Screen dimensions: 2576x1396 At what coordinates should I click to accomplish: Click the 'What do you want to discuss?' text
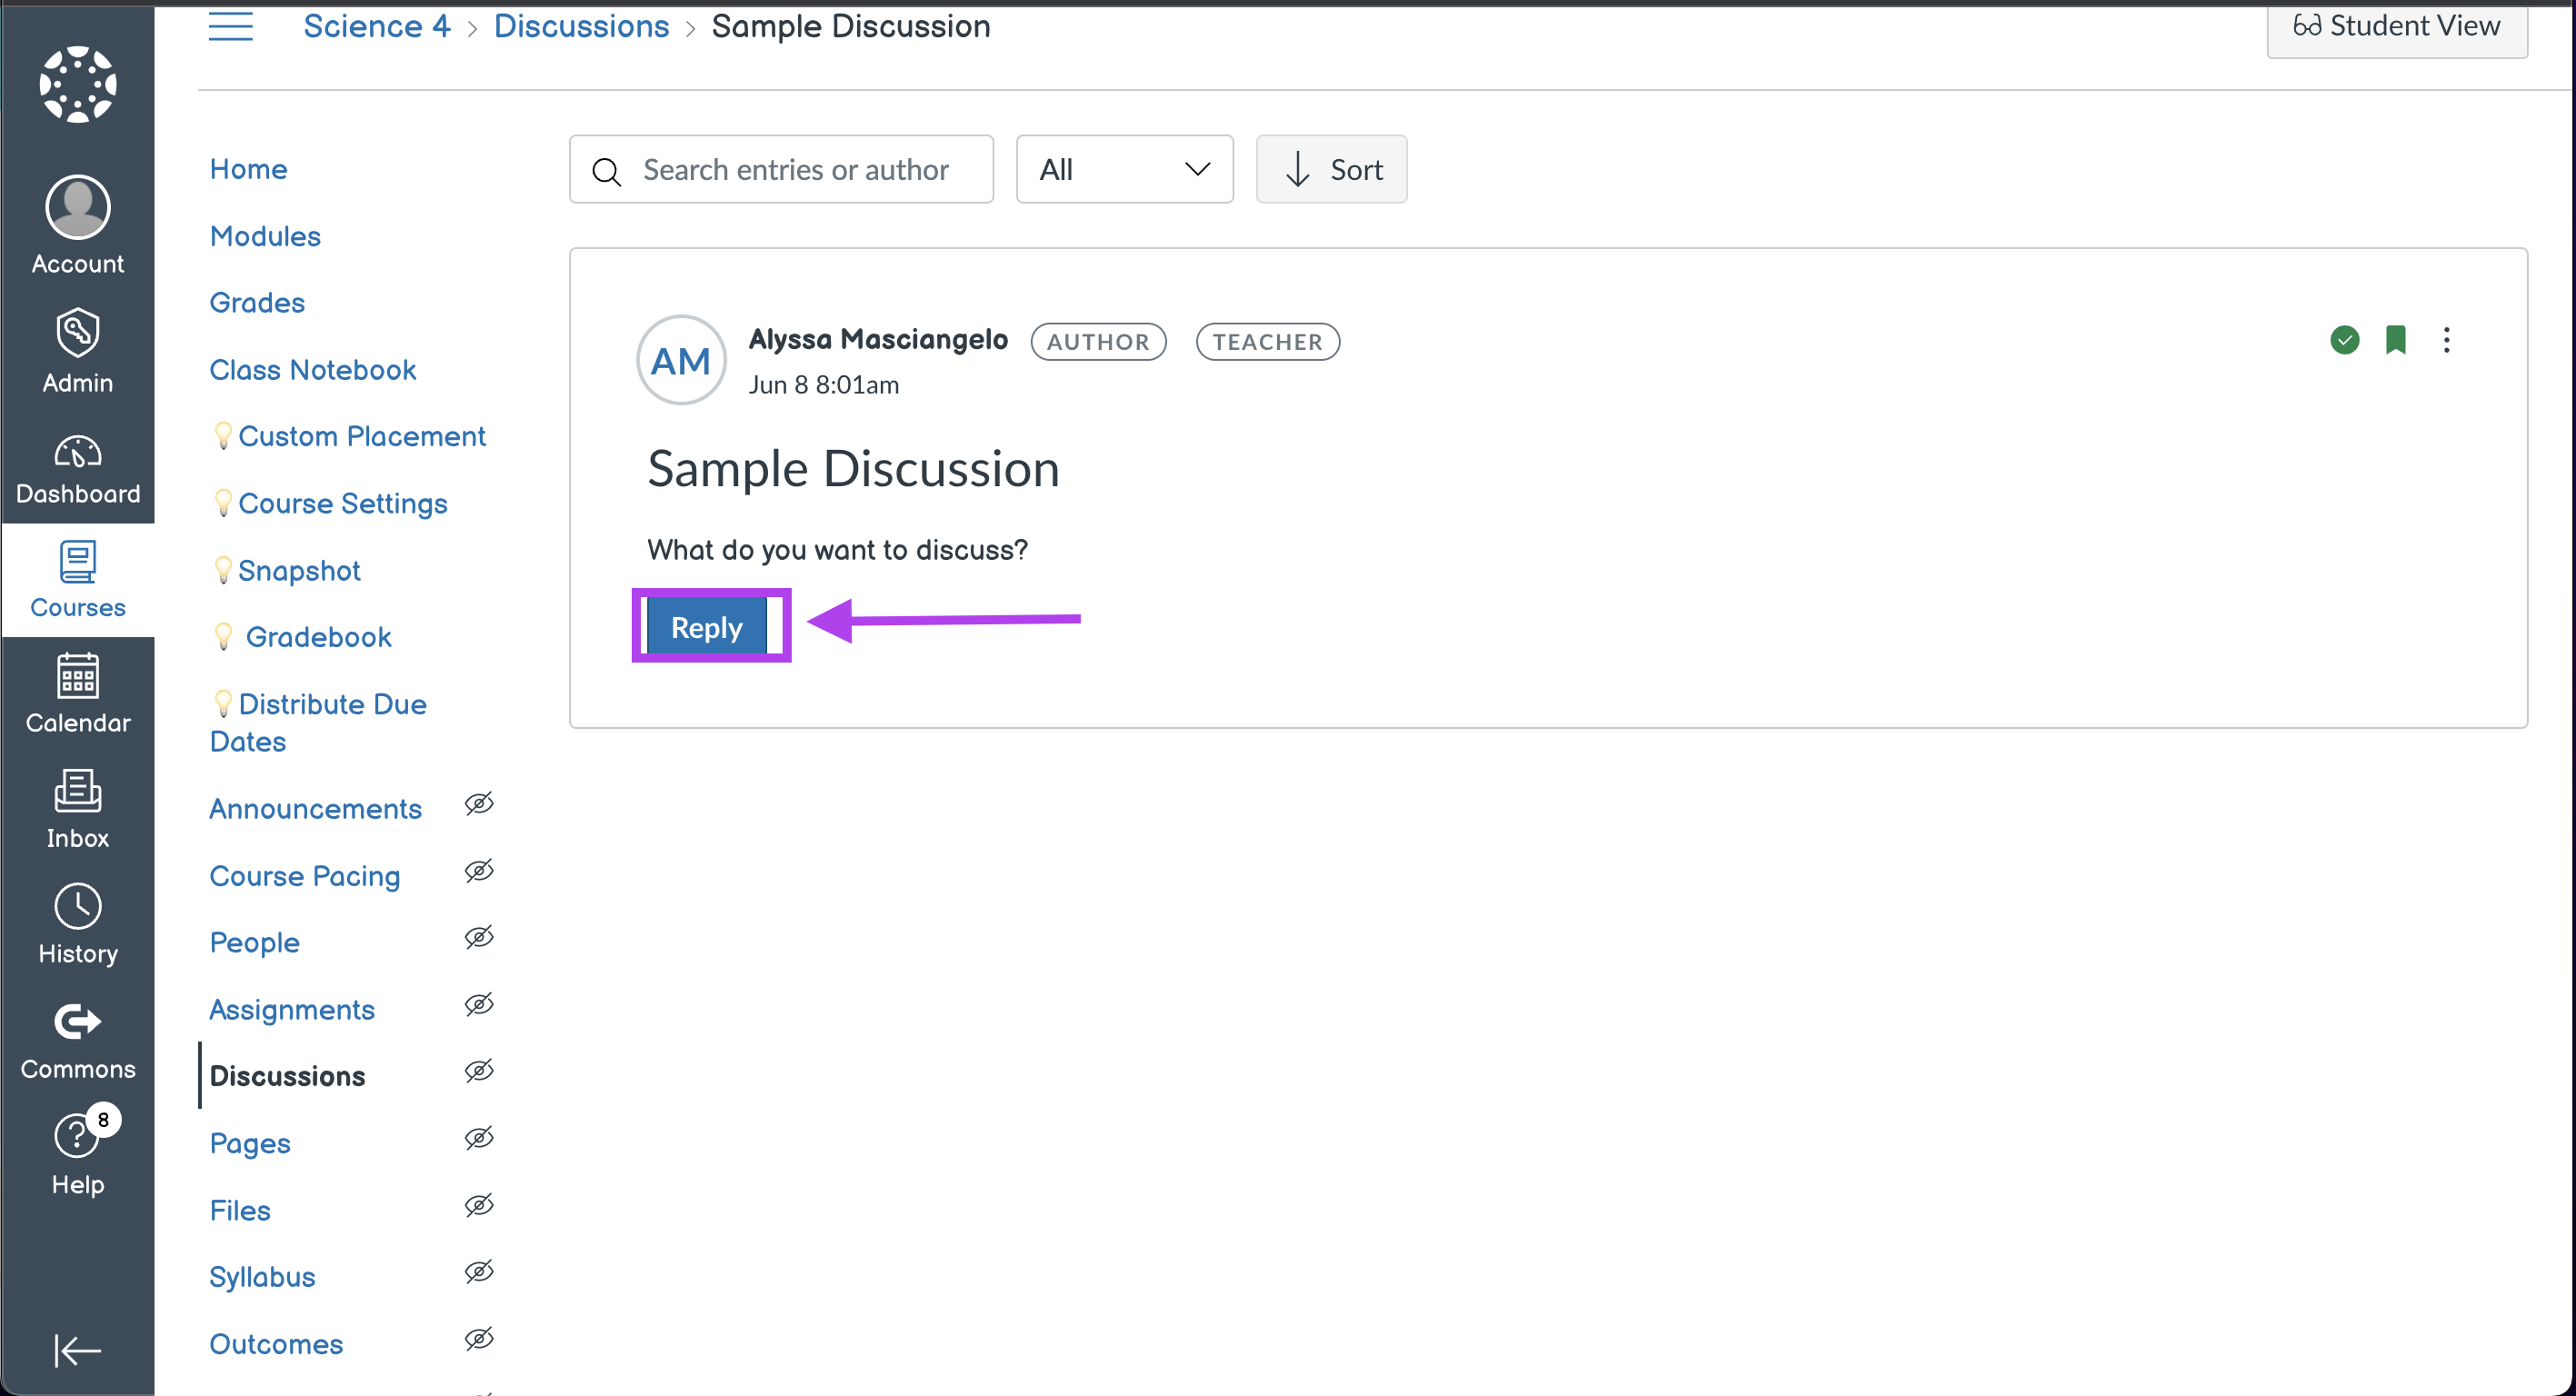[x=837, y=549]
